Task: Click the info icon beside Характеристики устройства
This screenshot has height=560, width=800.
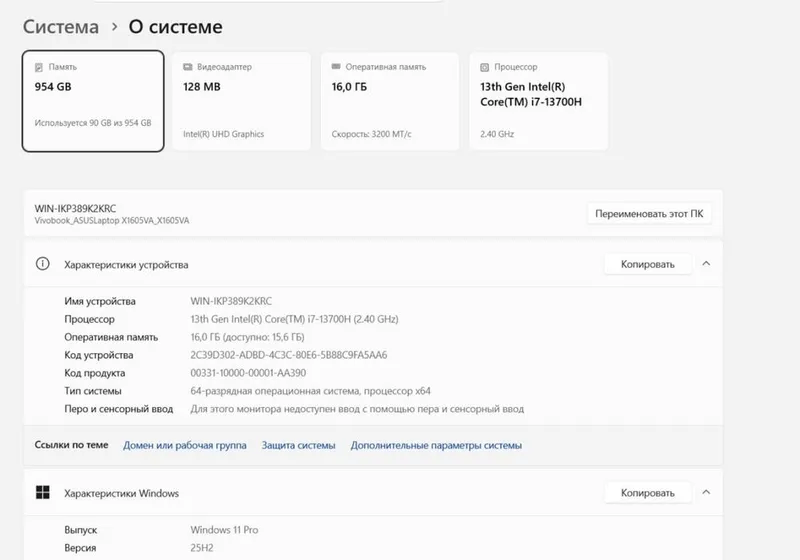Action: pos(42,264)
